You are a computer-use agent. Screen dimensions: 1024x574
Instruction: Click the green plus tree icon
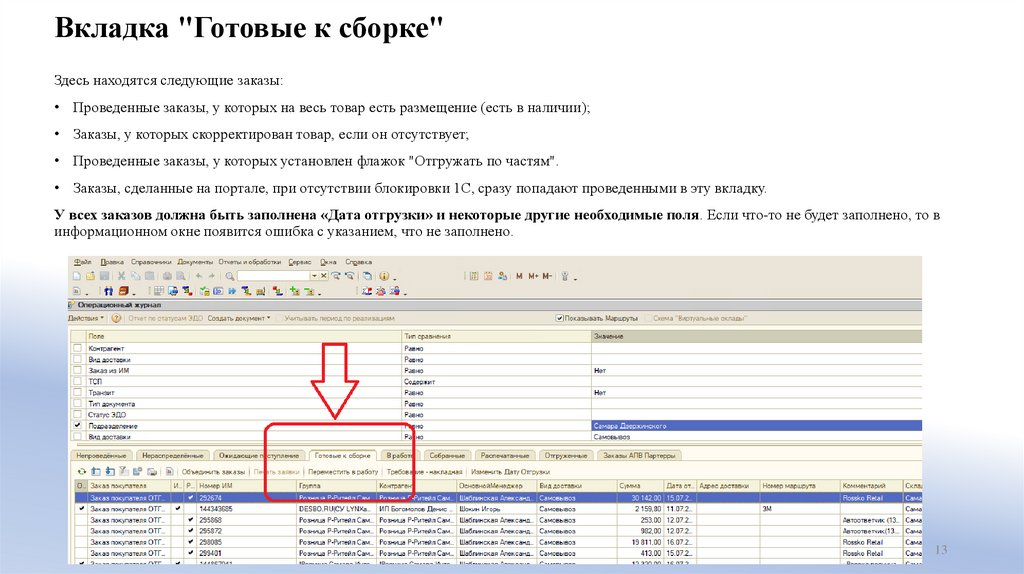(x=294, y=291)
